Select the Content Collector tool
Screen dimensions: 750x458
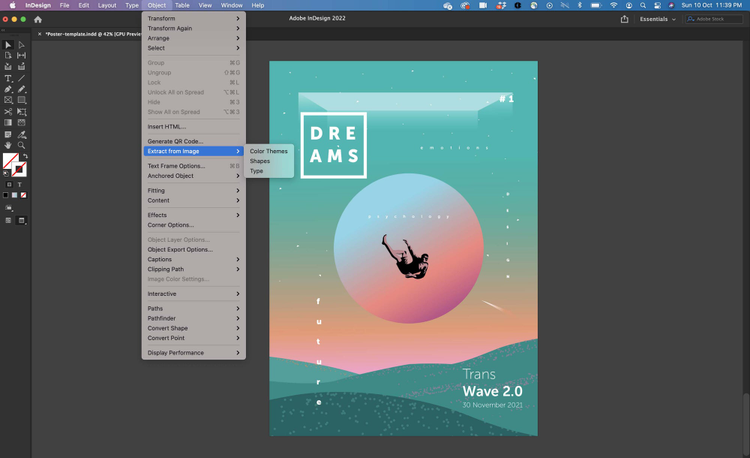tap(8, 66)
